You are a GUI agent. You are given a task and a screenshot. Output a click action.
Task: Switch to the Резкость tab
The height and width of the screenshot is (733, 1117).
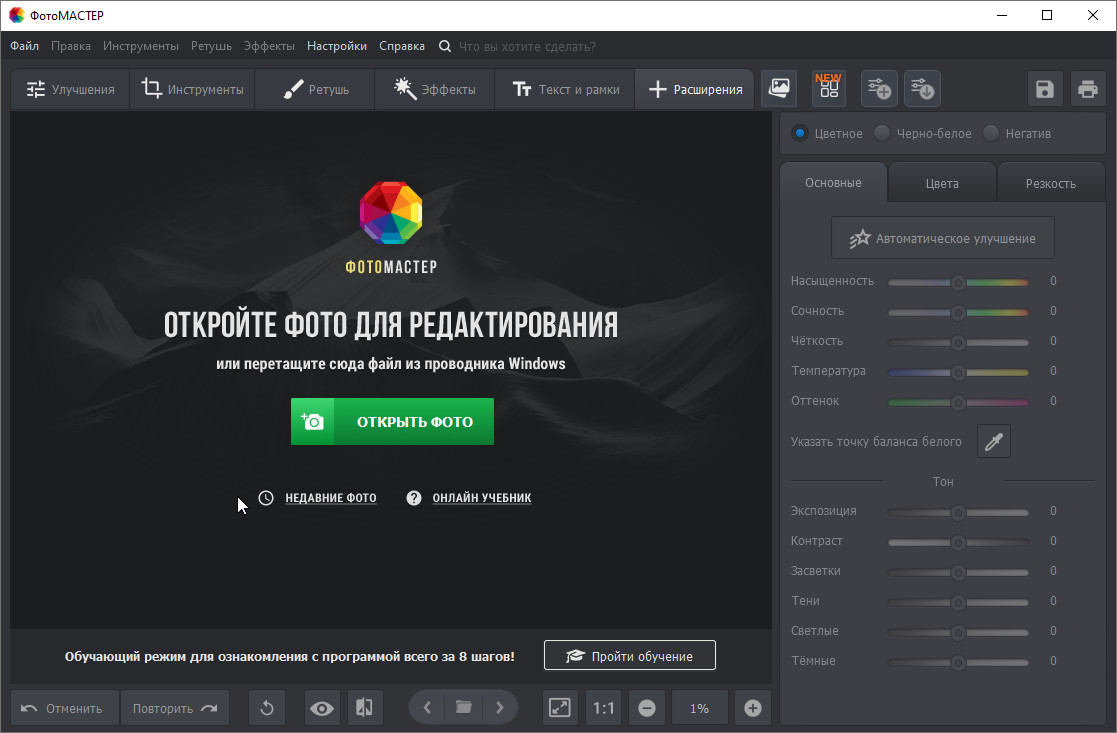pyautogui.click(x=1050, y=183)
